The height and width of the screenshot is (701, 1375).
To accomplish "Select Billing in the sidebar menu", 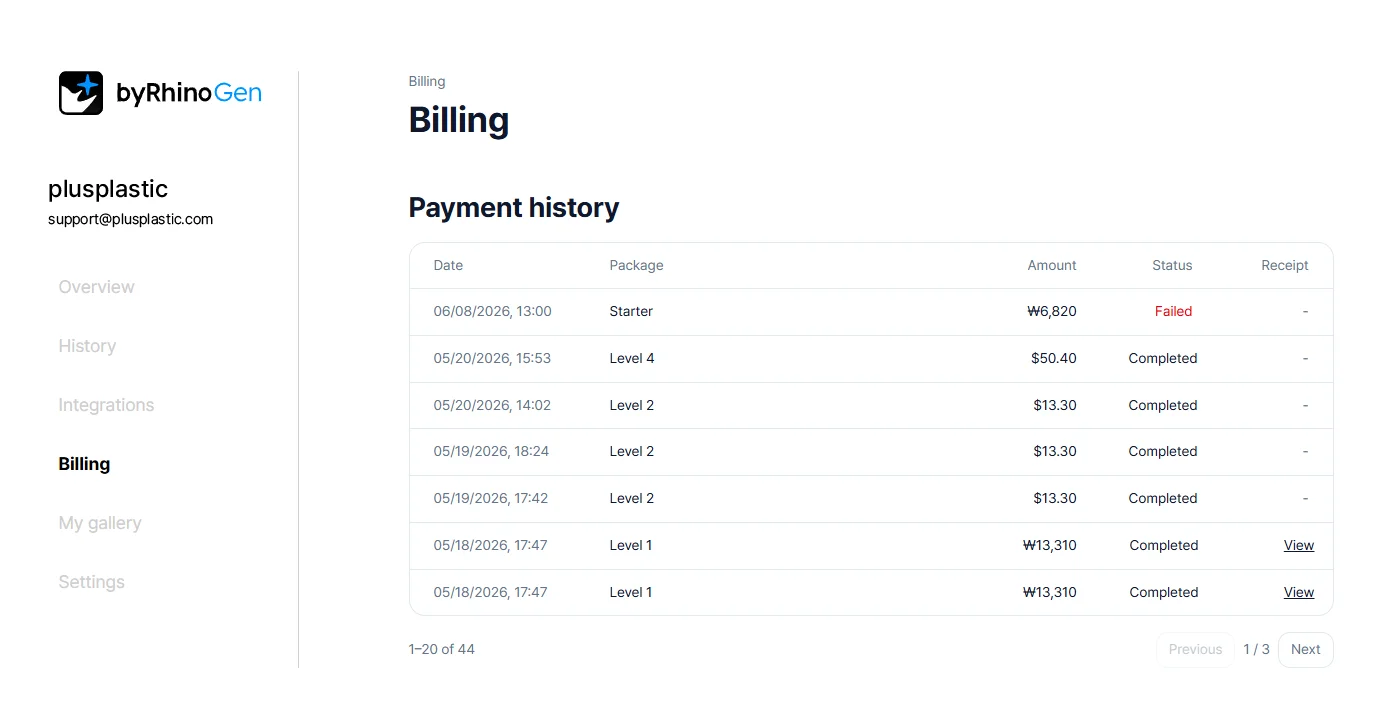I will tap(84, 464).
